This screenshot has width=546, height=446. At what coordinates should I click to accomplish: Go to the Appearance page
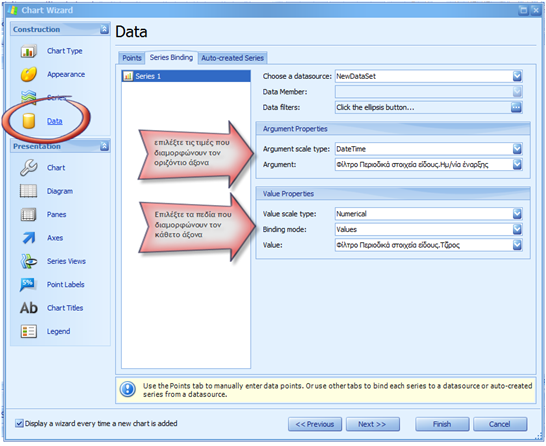(x=66, y=74)
